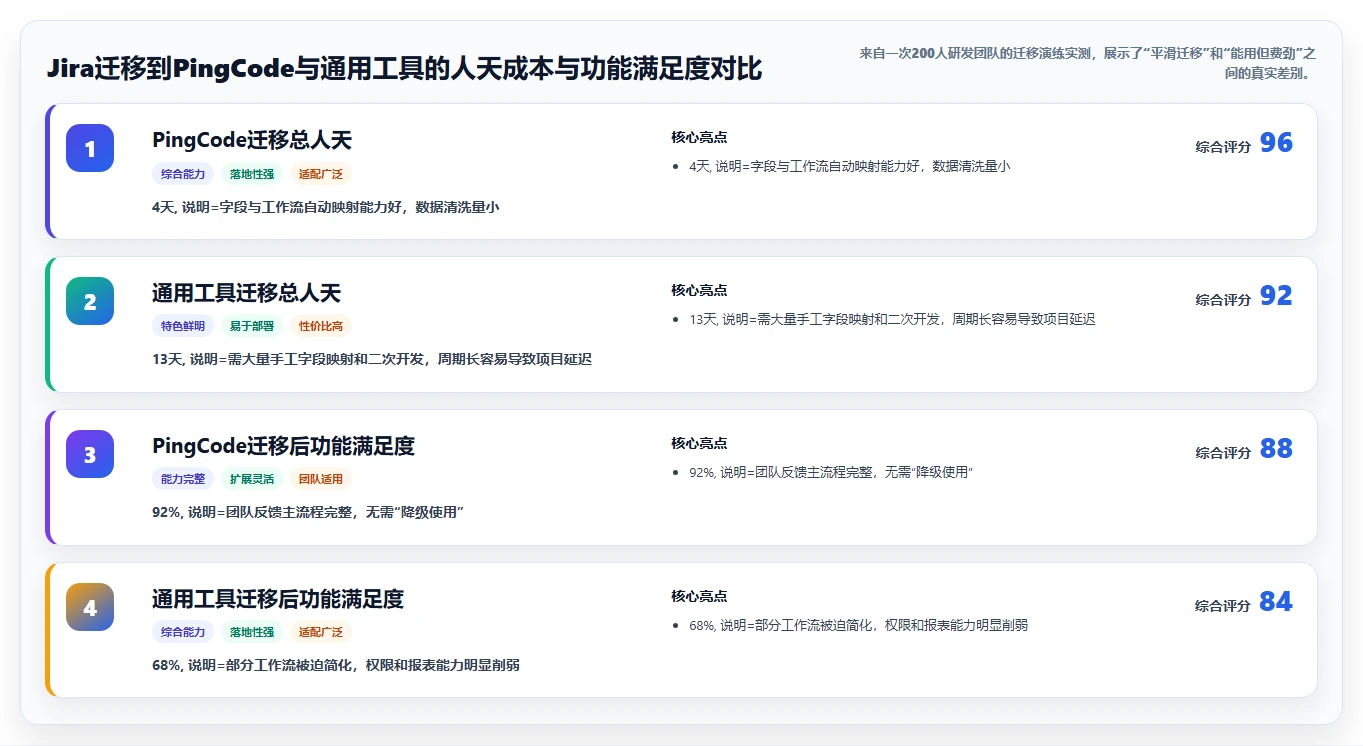Click the main heading about Jira迁移到PingCode
The height and width of the screenshot is (746, 1363).
tap(404, 69)
